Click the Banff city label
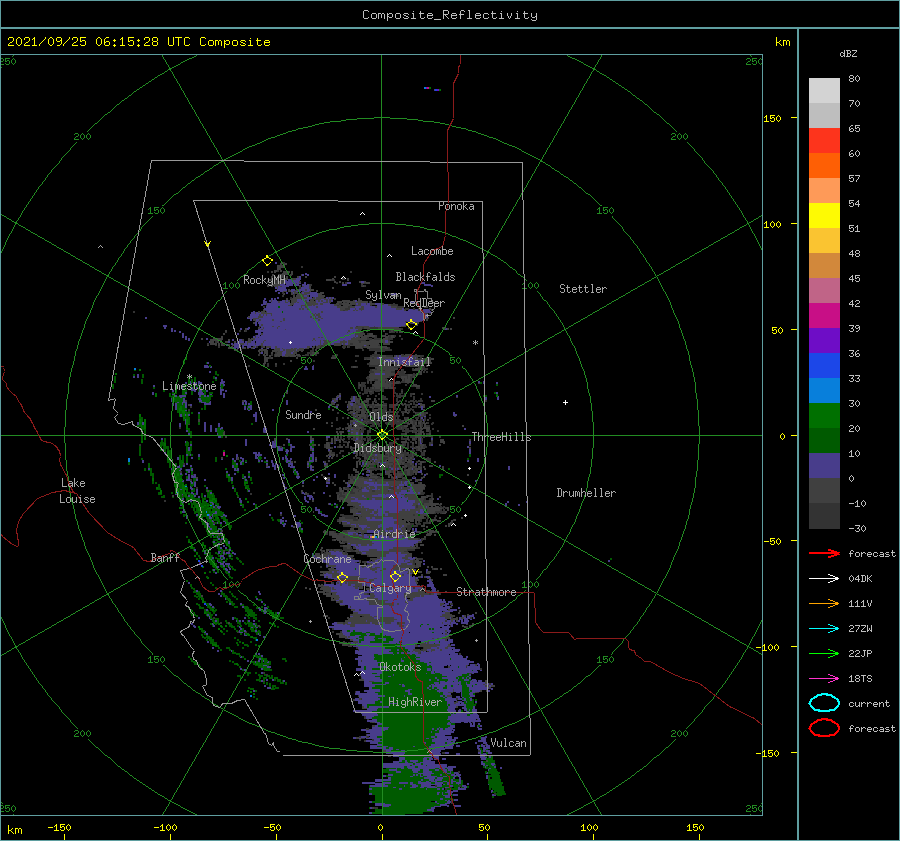This screenshot has width=900, height=841. (165, 557)
